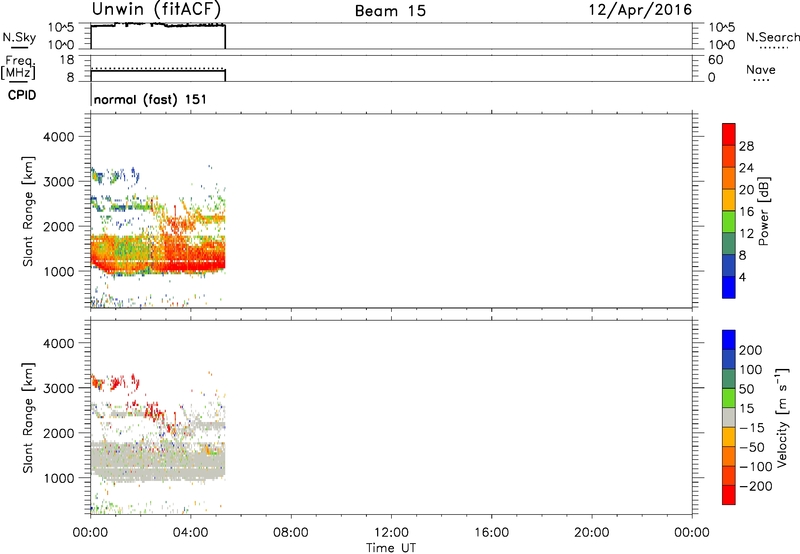Viewport: 800px width, 554px height.
Task: Click the Power colorbar blue bottom segment
Action: (x=729, y=287)
